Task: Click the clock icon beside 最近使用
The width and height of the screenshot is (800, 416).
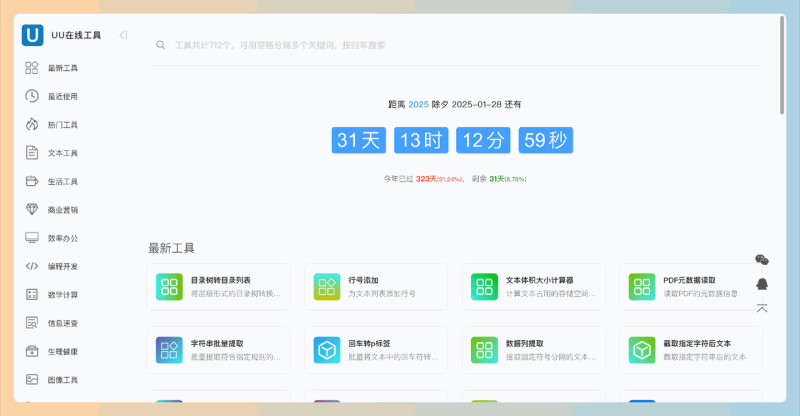Action: [32, 96]
